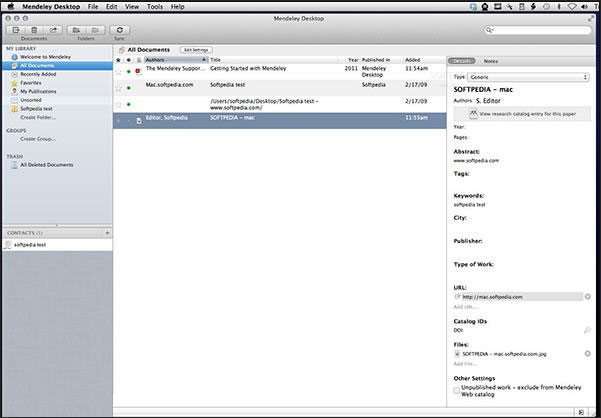
Task: Remove the URL with its circular delete icon
Action: click(x=588, y=297)
